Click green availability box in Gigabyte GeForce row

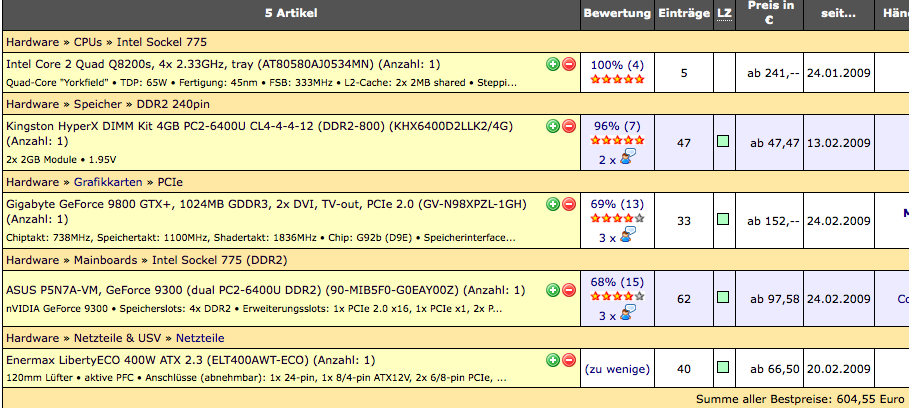pyautogui.click(x=723, y=219)
